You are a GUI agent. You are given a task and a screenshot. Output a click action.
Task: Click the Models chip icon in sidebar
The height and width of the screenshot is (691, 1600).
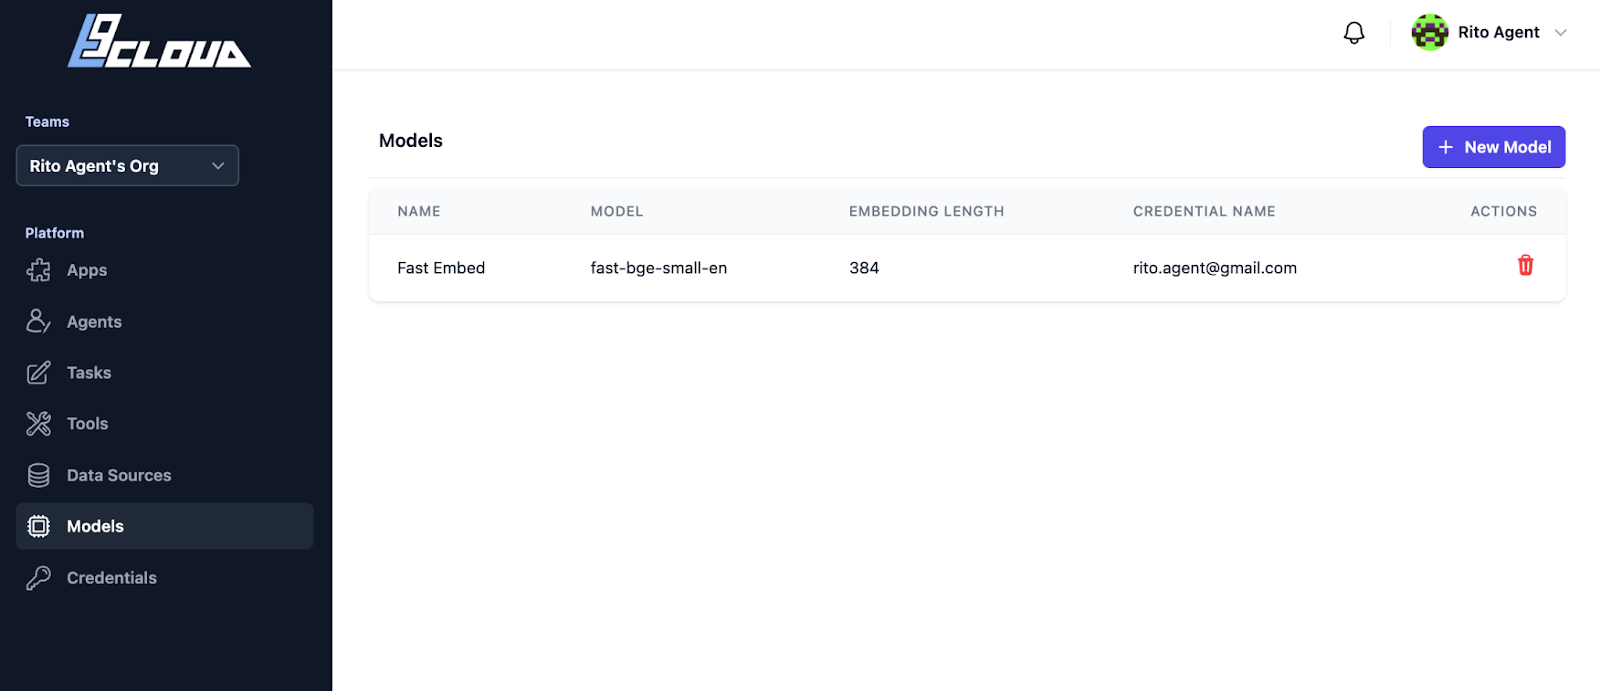coord(39,526)
